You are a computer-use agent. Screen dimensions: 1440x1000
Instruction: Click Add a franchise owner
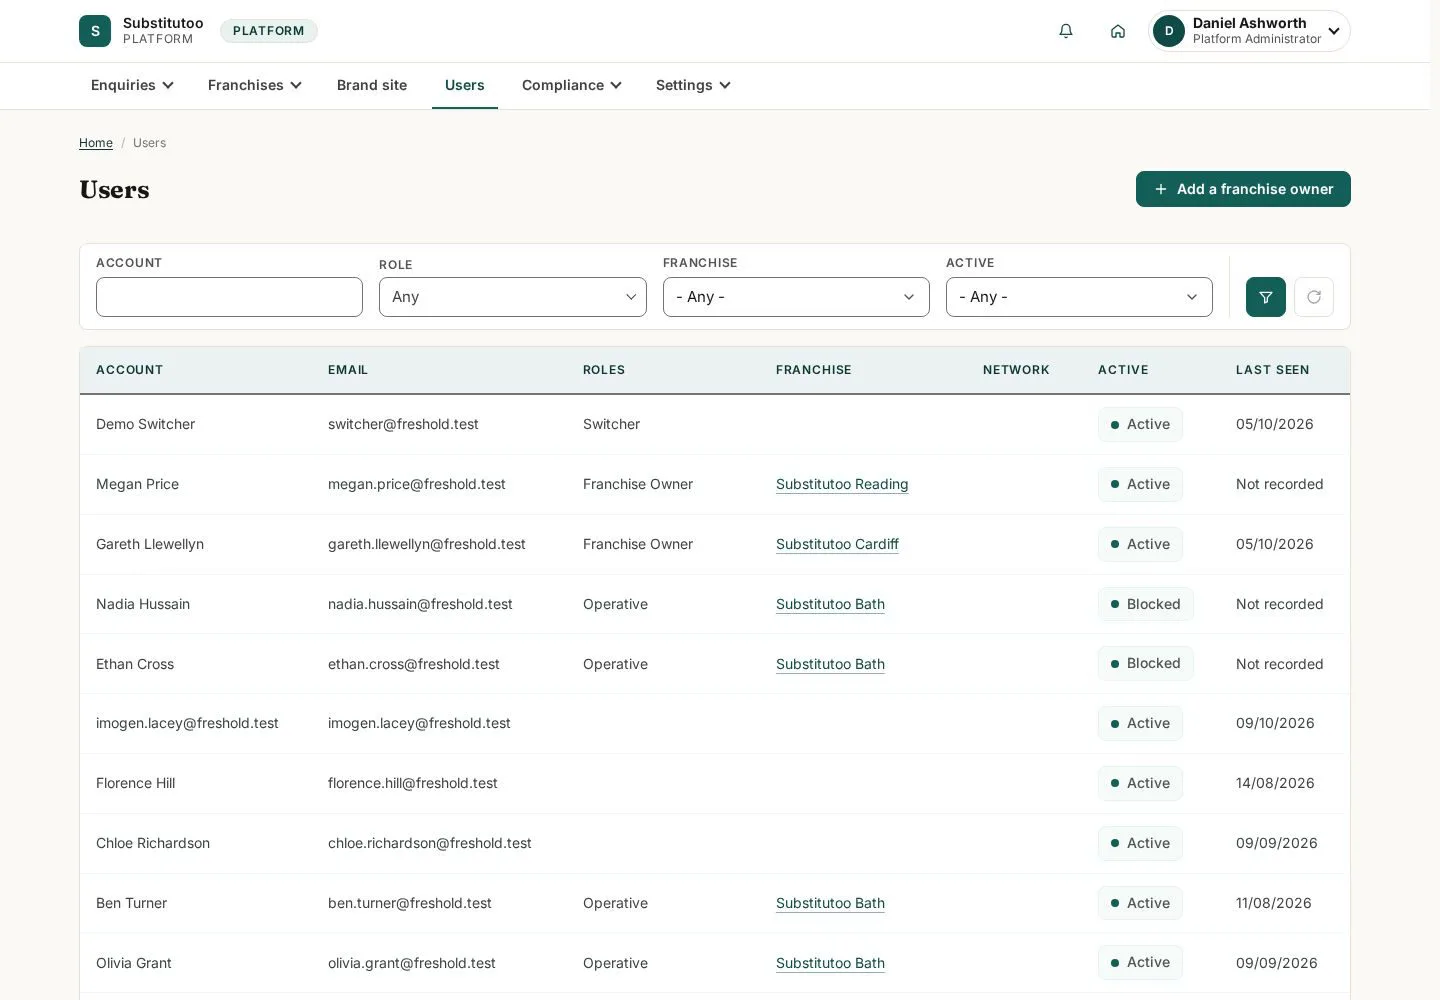coord(1243,189)
